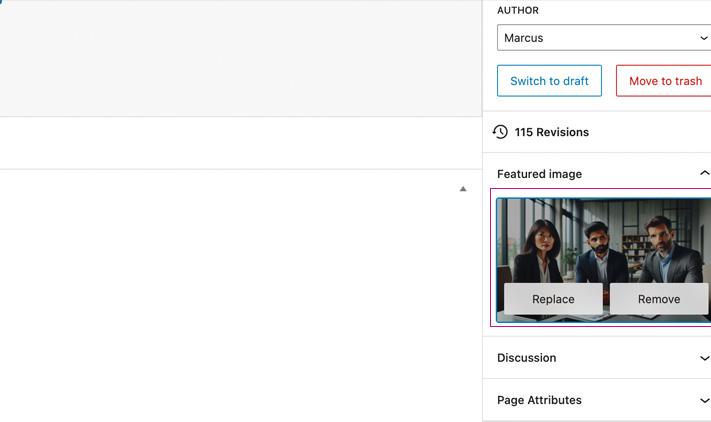The height and width of the screenshot is (422, 711).
Task: Click the revisions clock icon
Action: [x=500, y=132]
